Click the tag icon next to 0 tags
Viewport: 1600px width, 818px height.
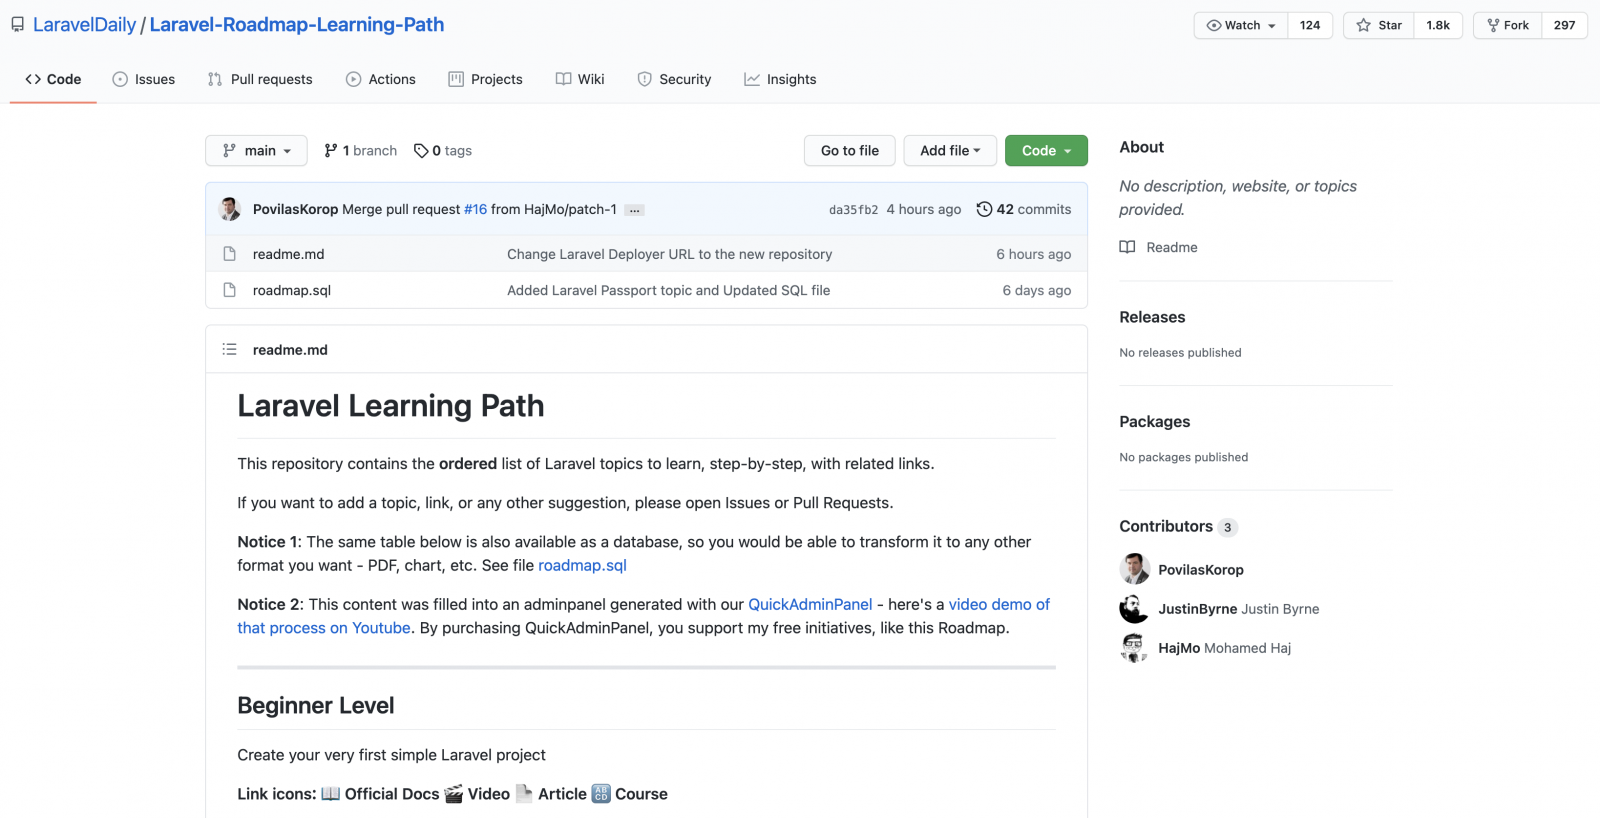[421, 151]
